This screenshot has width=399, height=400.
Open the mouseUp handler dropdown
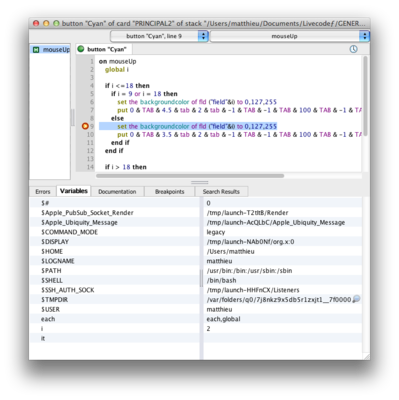tap(290, 36)
